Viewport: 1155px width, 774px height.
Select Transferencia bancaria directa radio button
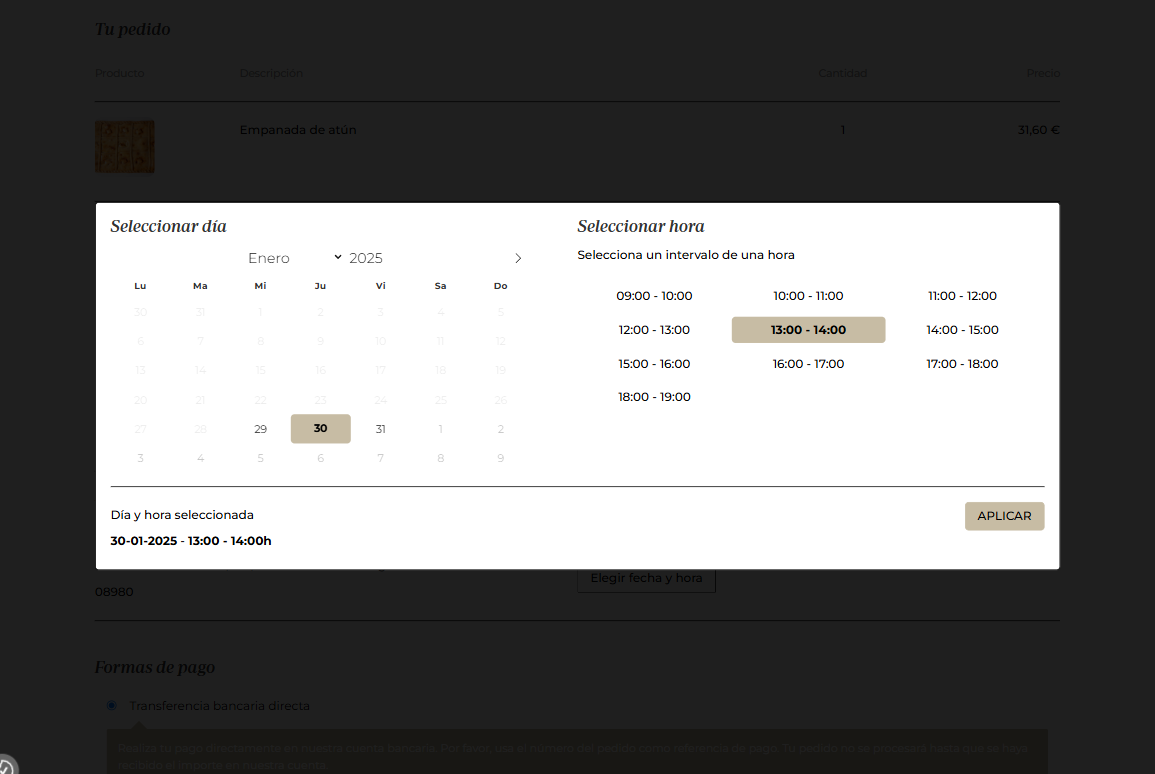click(112, 706)
